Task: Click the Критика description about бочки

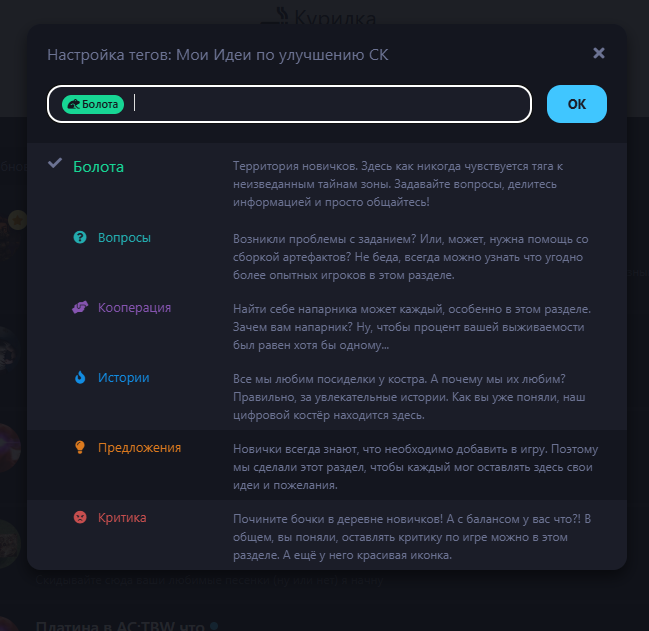Action: click(412, 537)
